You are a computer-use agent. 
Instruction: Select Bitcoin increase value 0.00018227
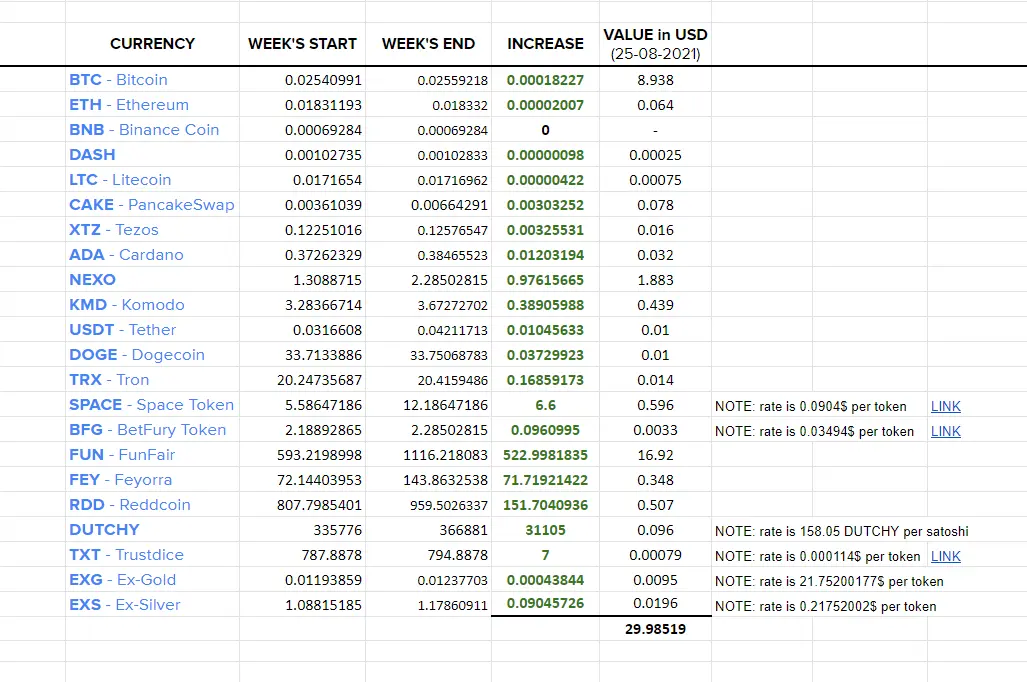545,80
